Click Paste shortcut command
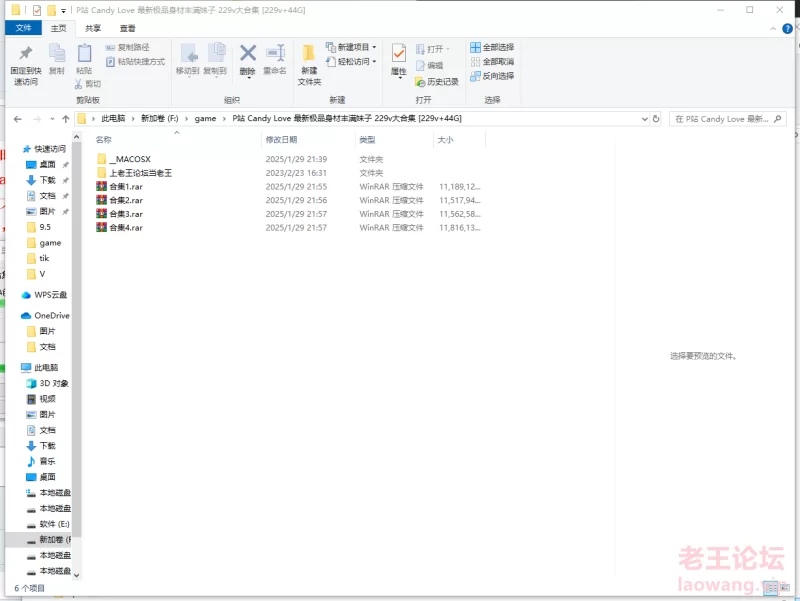The width and height of the screenshot is (800, 601). point(135,62)
